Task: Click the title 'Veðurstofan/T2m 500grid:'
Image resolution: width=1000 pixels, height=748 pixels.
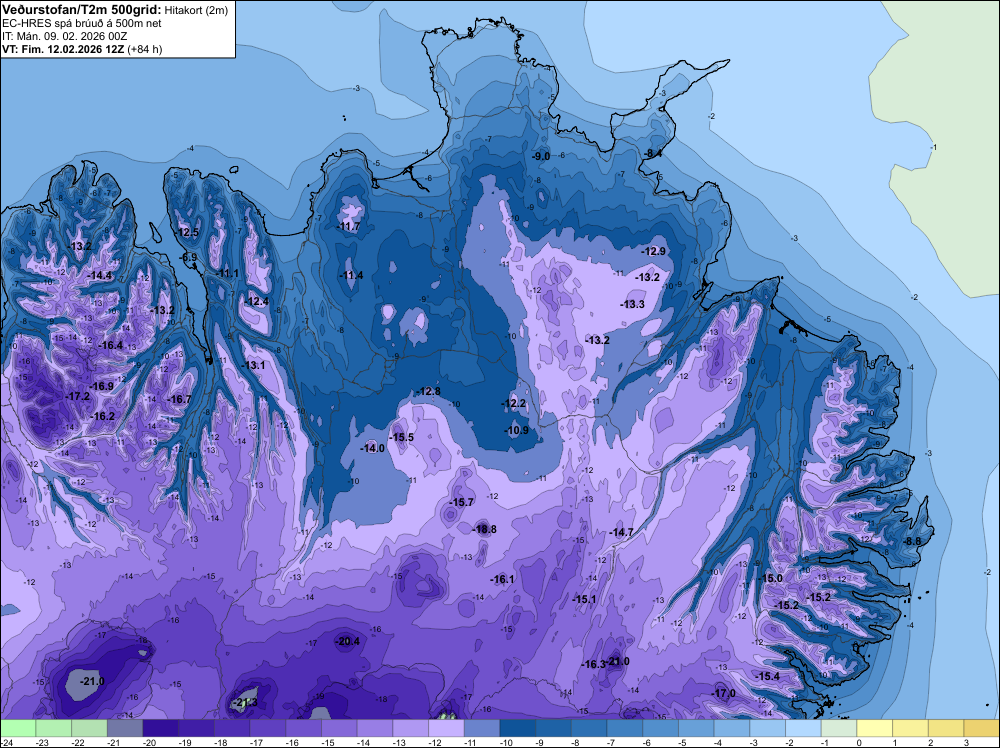Action: (82, 10)
